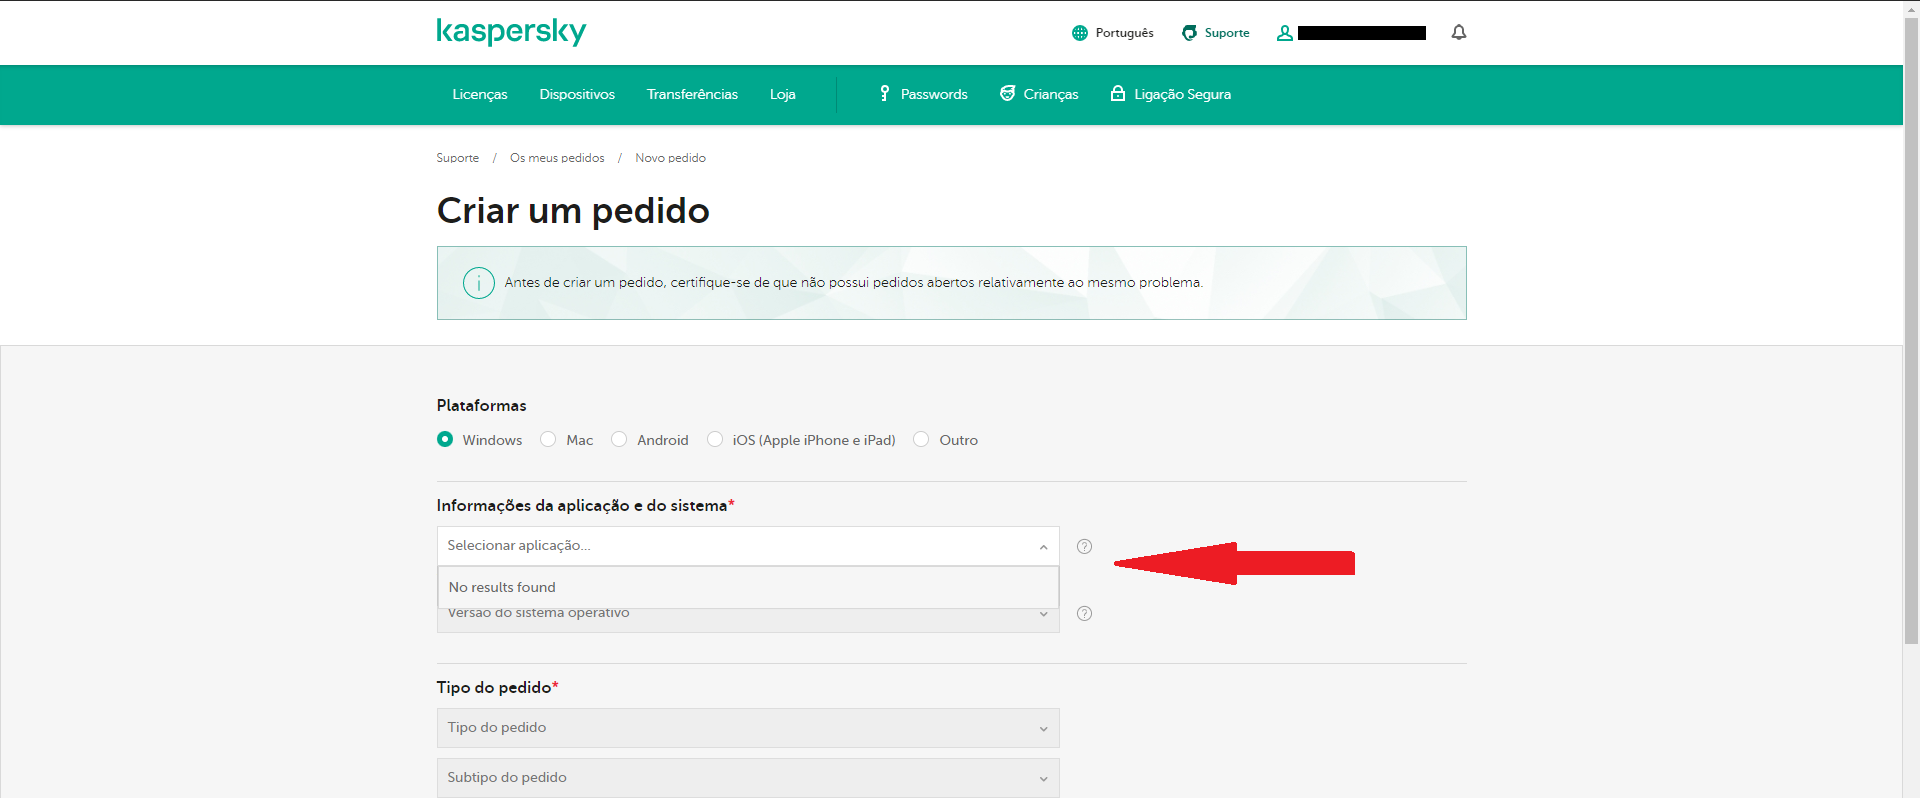The image size is (1920, 798).
Task: Open the Tipo do pedido dropdown
Action: click(x=748, y=728)
